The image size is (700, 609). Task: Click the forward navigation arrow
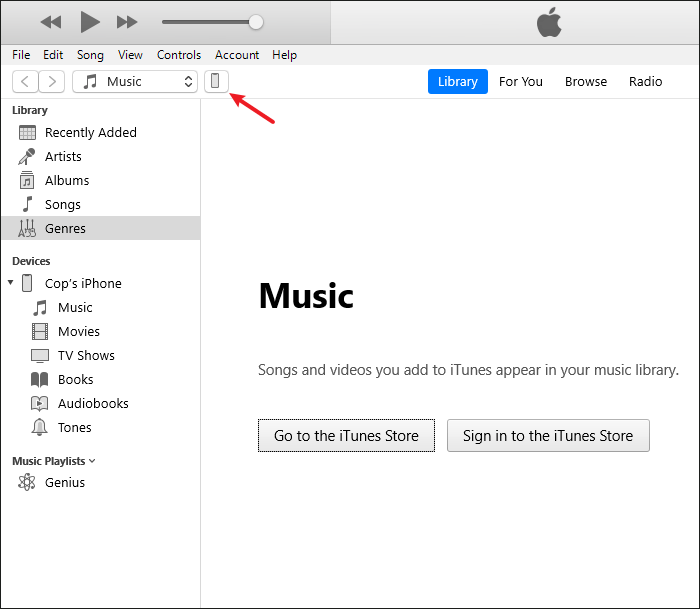point(52,81)
